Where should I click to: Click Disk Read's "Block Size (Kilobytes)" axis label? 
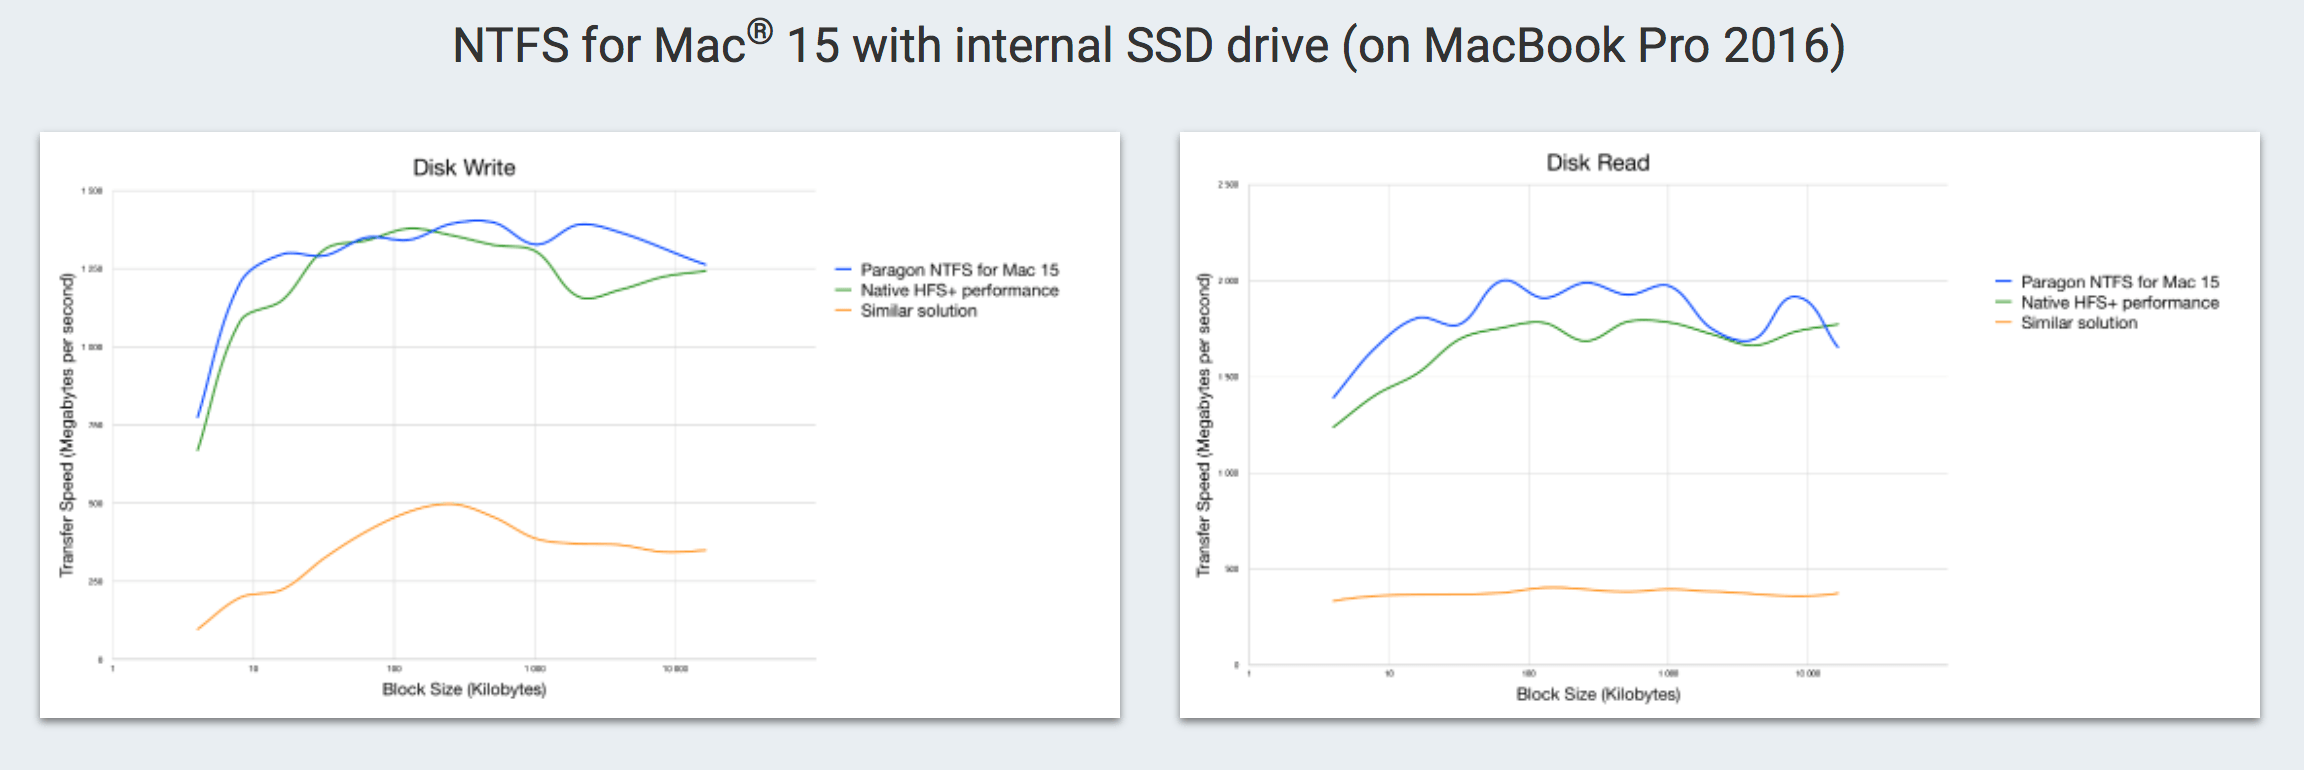(1597, 694)
